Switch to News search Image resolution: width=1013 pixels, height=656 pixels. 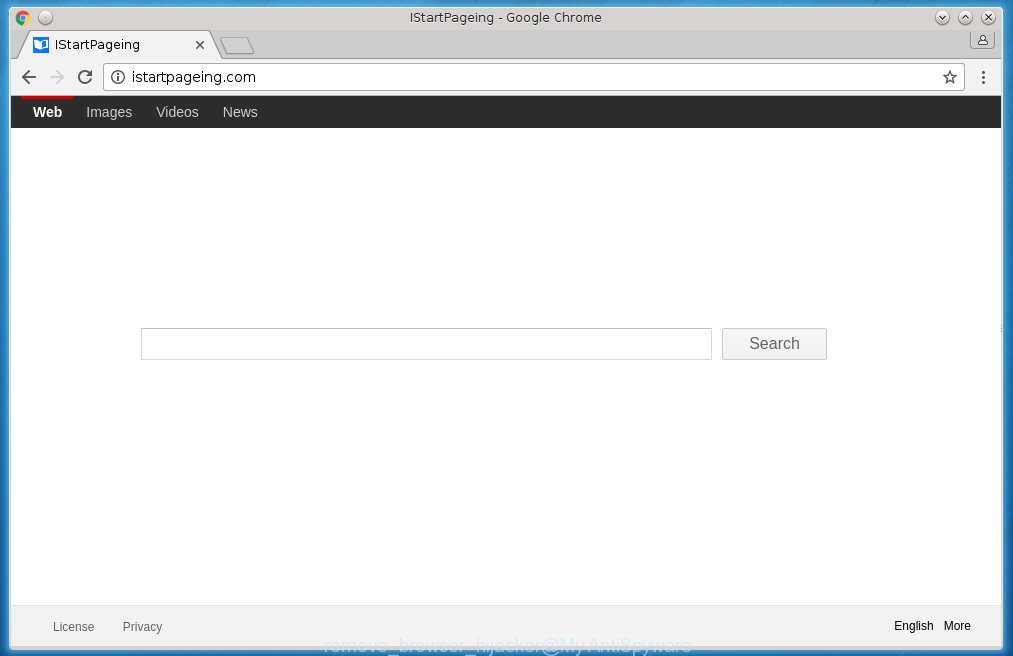(240, 112)
